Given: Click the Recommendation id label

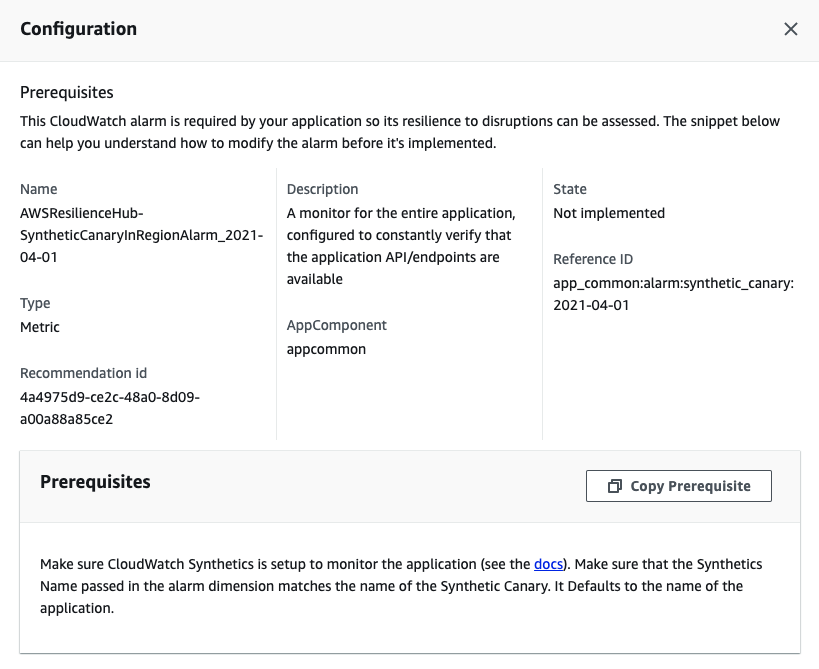Looking at the screenshot, I should (83, 373).
